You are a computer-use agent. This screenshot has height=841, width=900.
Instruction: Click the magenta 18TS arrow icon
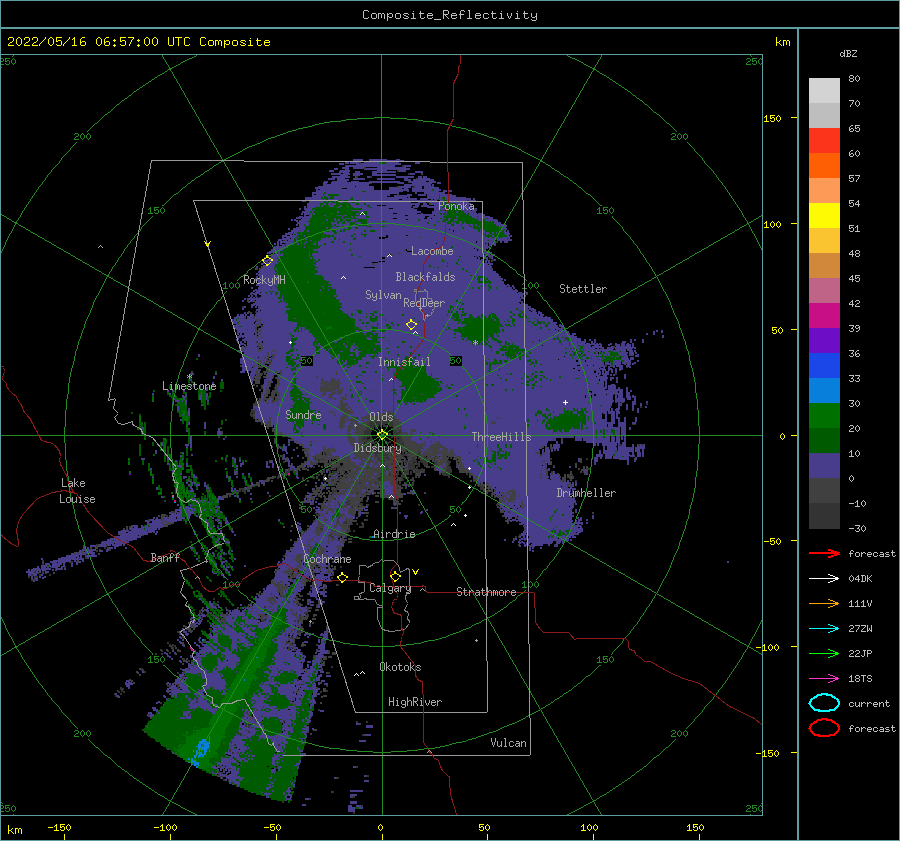click(x=824, y=679)
